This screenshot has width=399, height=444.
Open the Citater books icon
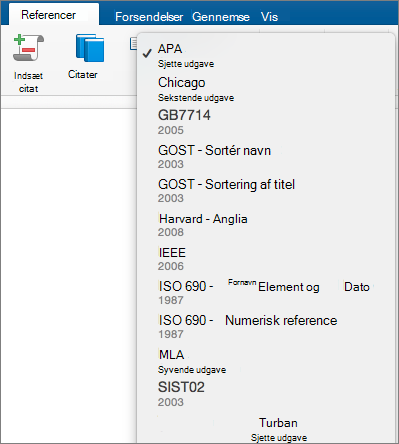[x=90, y=48]
